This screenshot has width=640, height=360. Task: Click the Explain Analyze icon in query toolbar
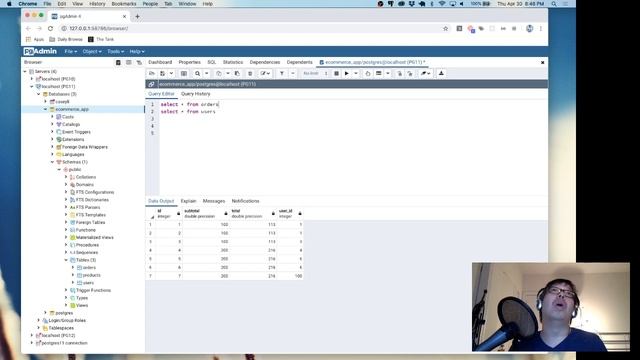tap(379, 73)
